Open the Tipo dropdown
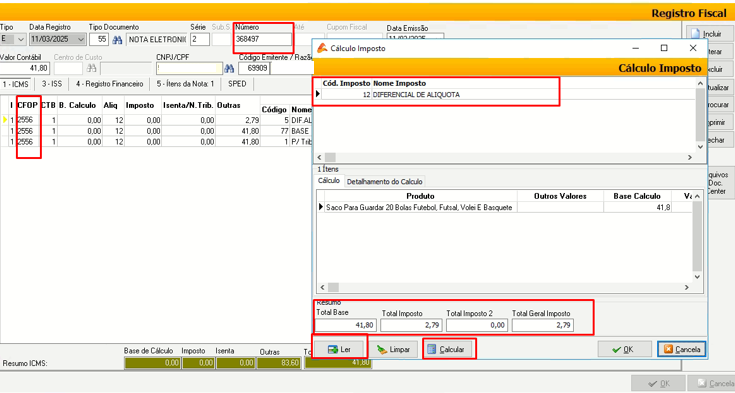This screenshot has height=393, width=735. [21, 39]
